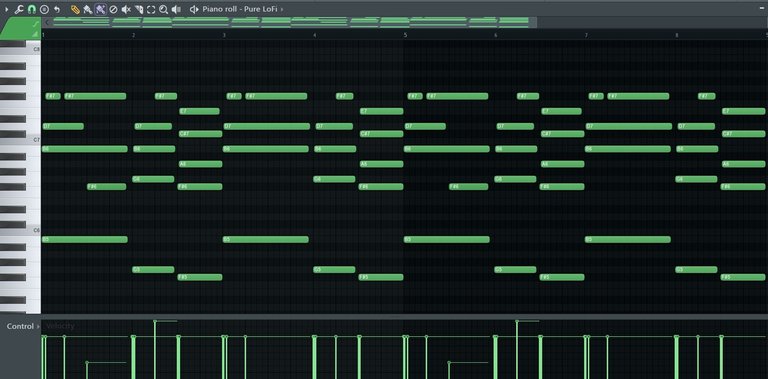The height and width of the screenshot is (379, 768).
Task: Expand the arrow after Pure LoFi
Action: point(282,9)
